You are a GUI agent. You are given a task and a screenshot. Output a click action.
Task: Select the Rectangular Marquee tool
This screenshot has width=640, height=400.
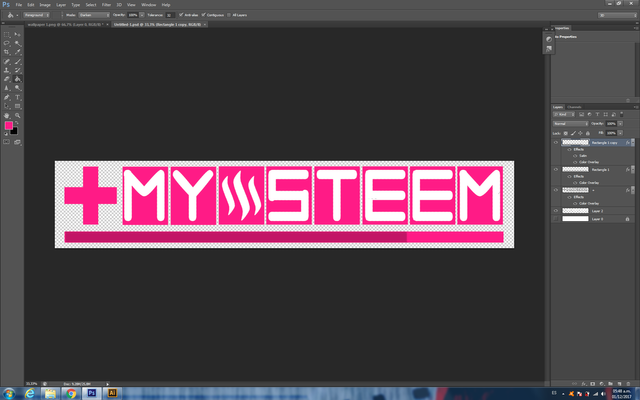(7, 35)
